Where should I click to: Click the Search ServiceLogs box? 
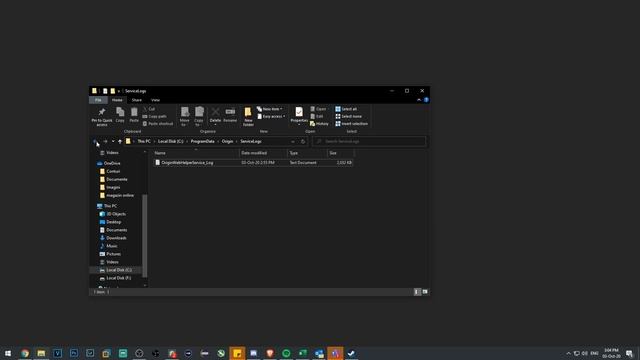[x=369, y=141]
